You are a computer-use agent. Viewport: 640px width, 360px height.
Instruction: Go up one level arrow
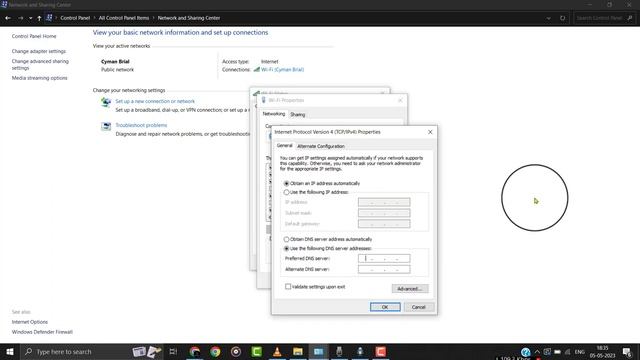tap(39, 18)
